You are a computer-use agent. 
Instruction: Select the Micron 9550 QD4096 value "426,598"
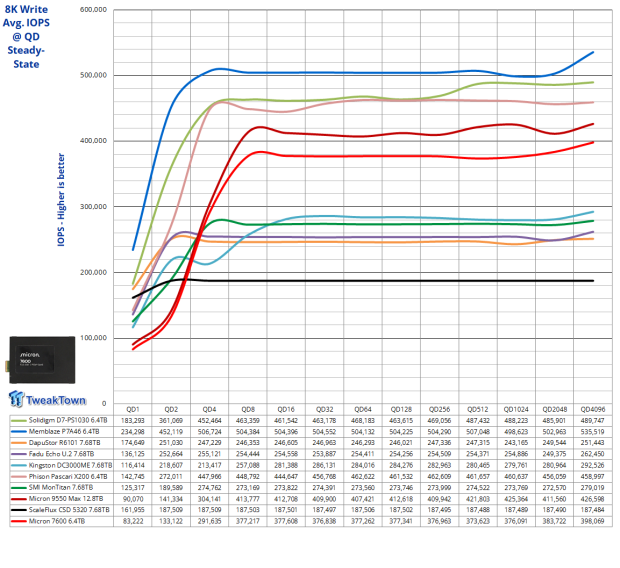click(x=593, y=499)
